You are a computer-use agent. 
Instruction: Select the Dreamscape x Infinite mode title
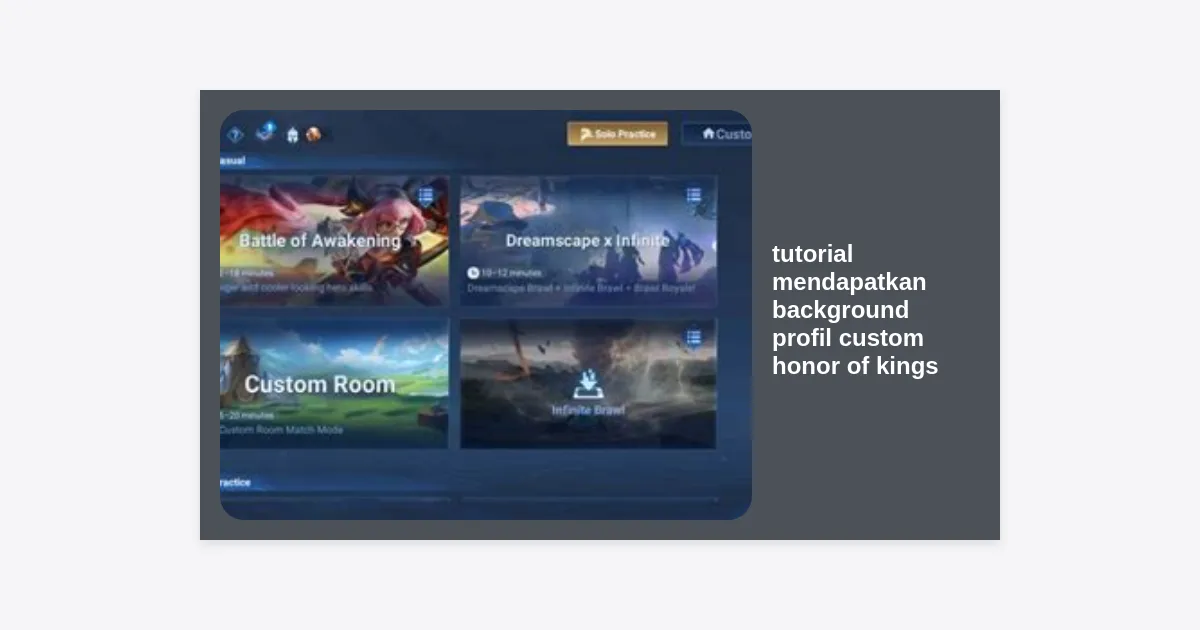coord(587,241)
